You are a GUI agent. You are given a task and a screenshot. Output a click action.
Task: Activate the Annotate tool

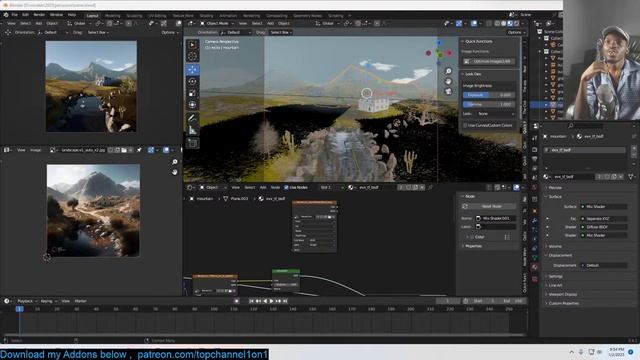click(192, 118)
